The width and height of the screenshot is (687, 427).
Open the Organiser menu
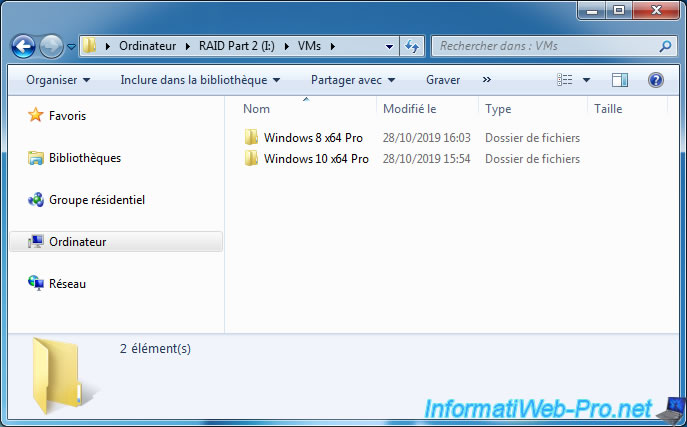(x=58, y=79)
